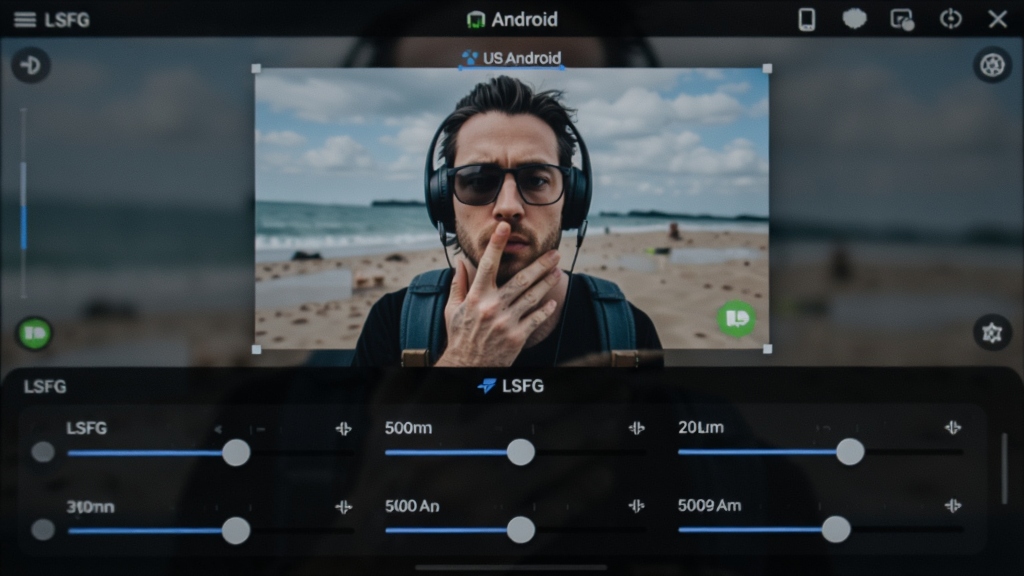Toggle the round switch beside 310mn slider

coord(43,530)
